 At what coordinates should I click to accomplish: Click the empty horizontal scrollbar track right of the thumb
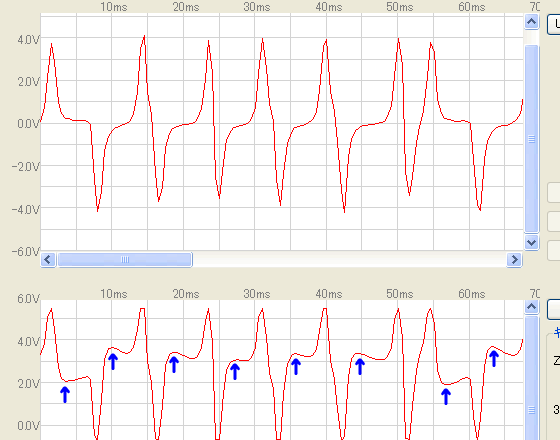coord(349,260)
